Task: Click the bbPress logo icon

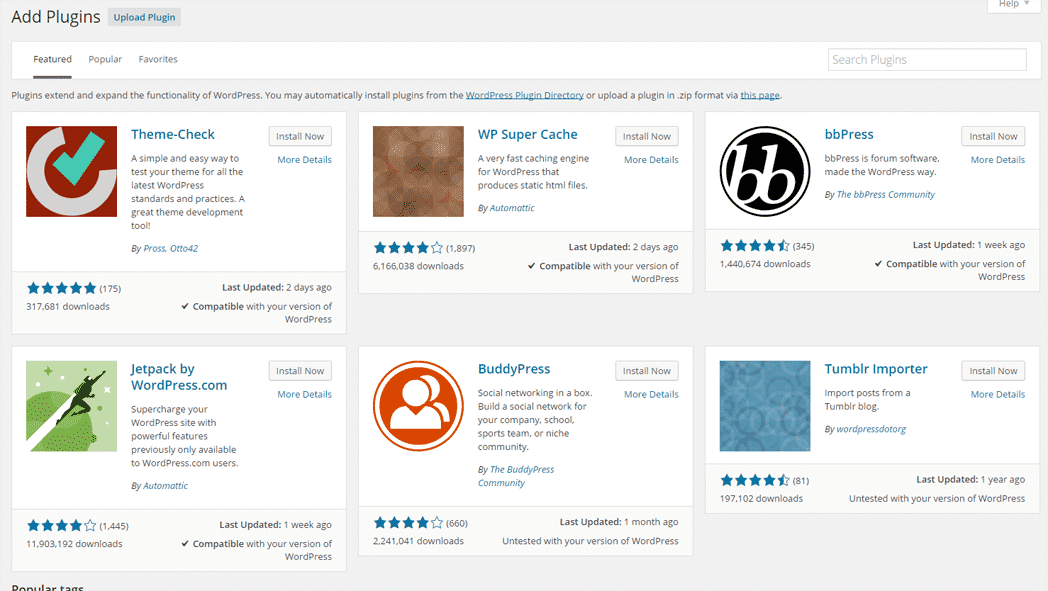Action: (x=765, y=171)
